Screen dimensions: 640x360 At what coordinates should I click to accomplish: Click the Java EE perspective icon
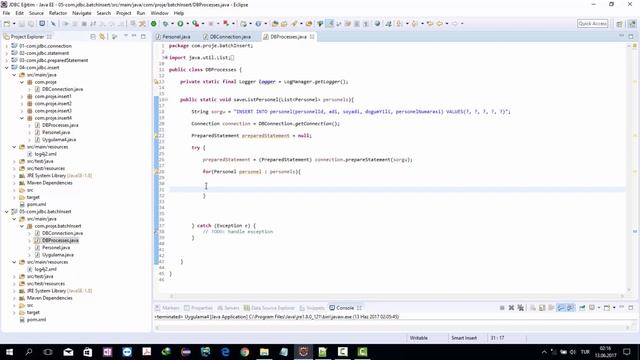(632, 24)
